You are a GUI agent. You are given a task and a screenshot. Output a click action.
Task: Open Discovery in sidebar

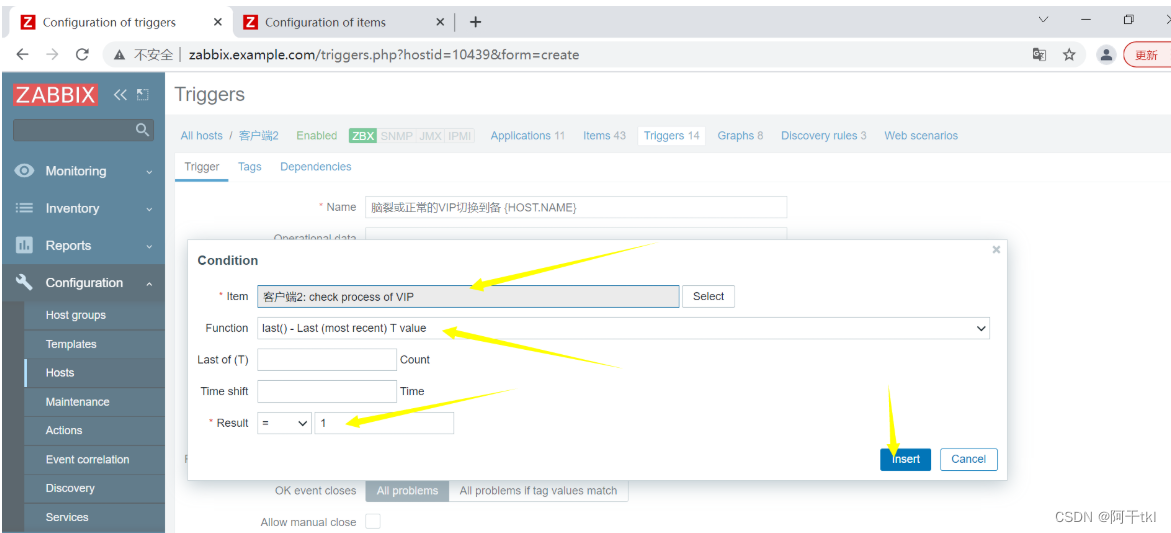69,488
